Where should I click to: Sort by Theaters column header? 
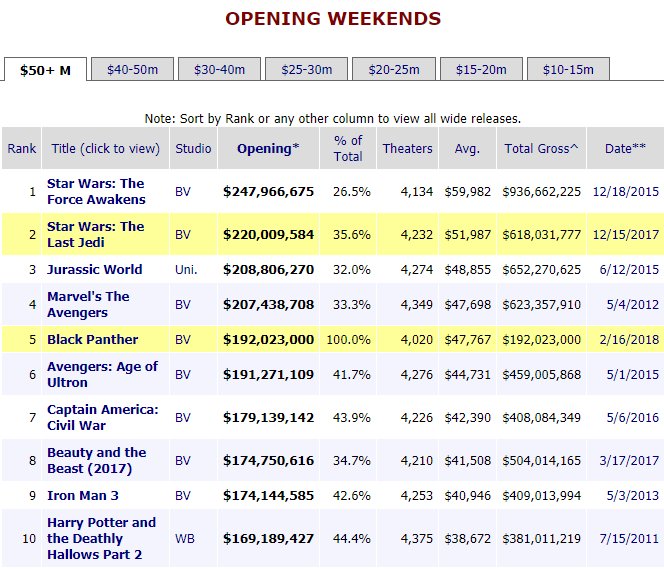tap(407, 149)
